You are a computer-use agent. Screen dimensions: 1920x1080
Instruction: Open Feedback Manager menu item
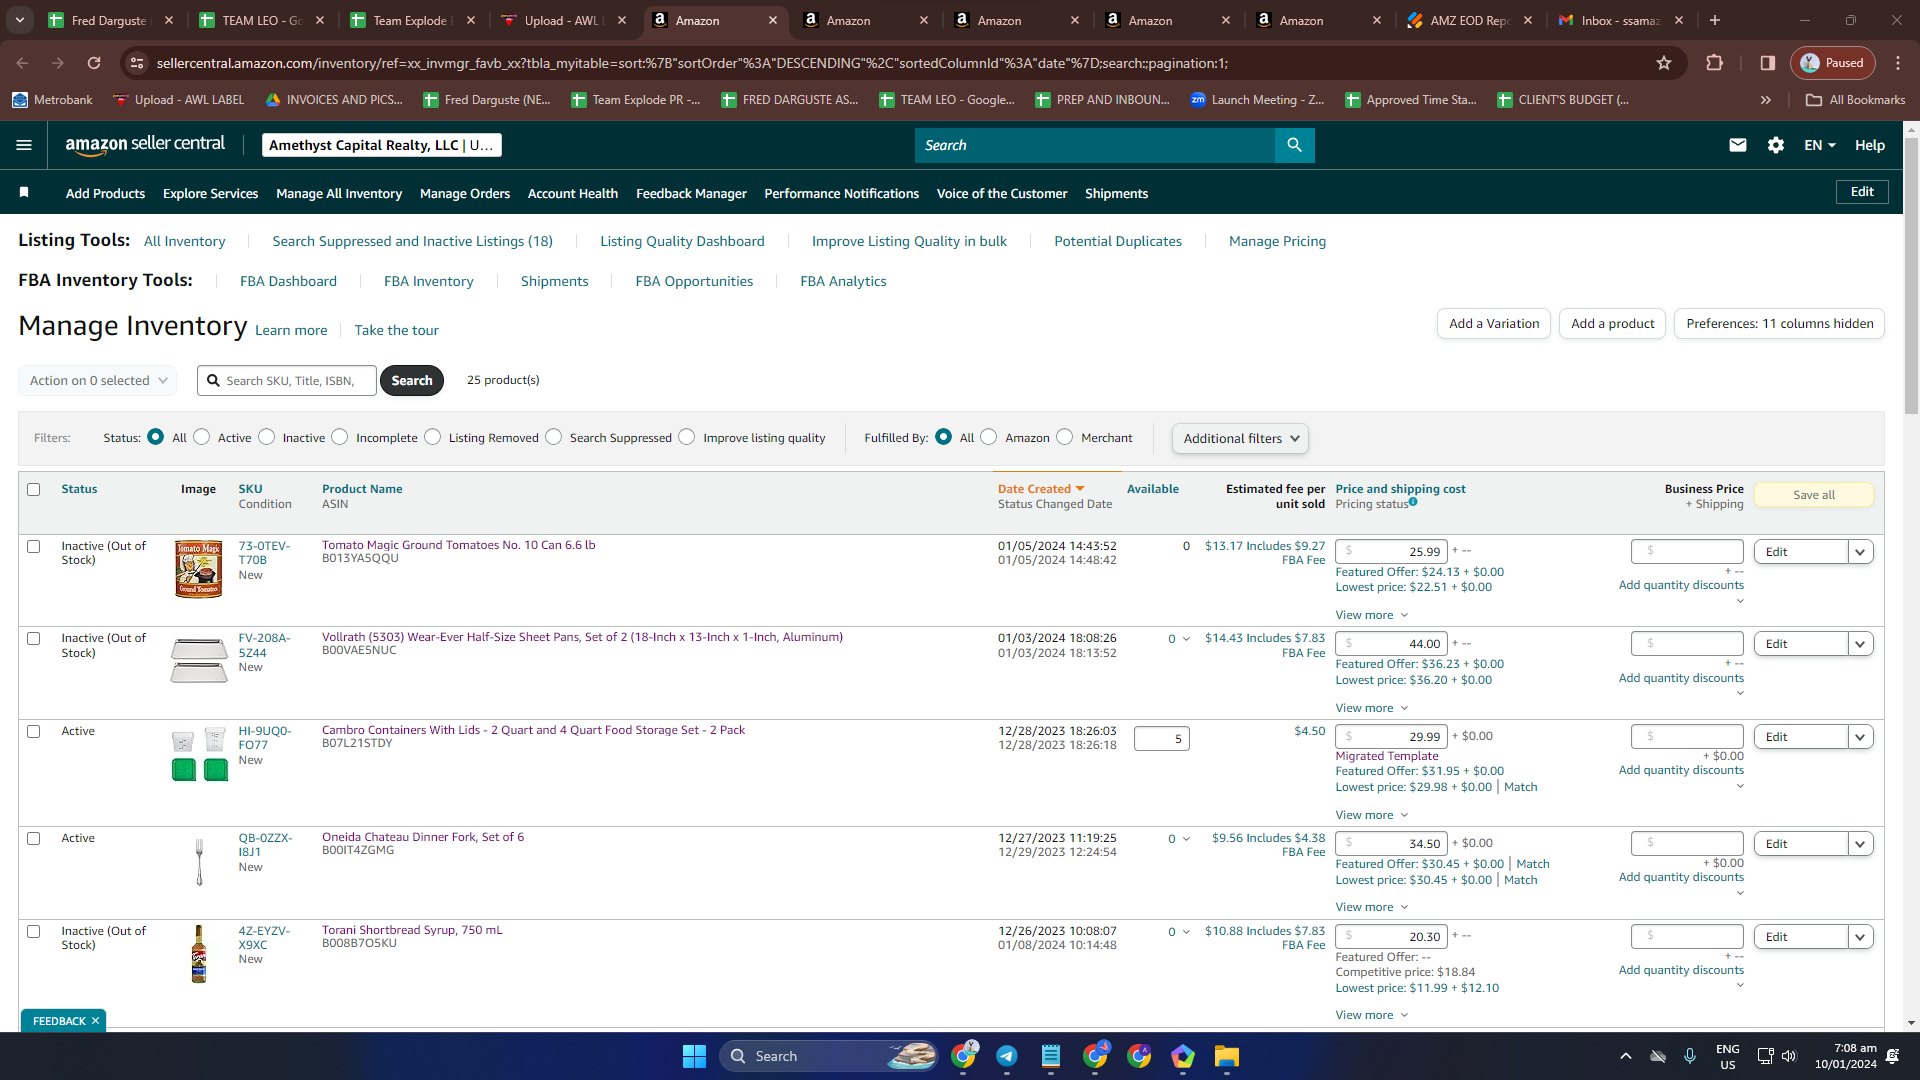pyautogui.click(x=691, y=193)
